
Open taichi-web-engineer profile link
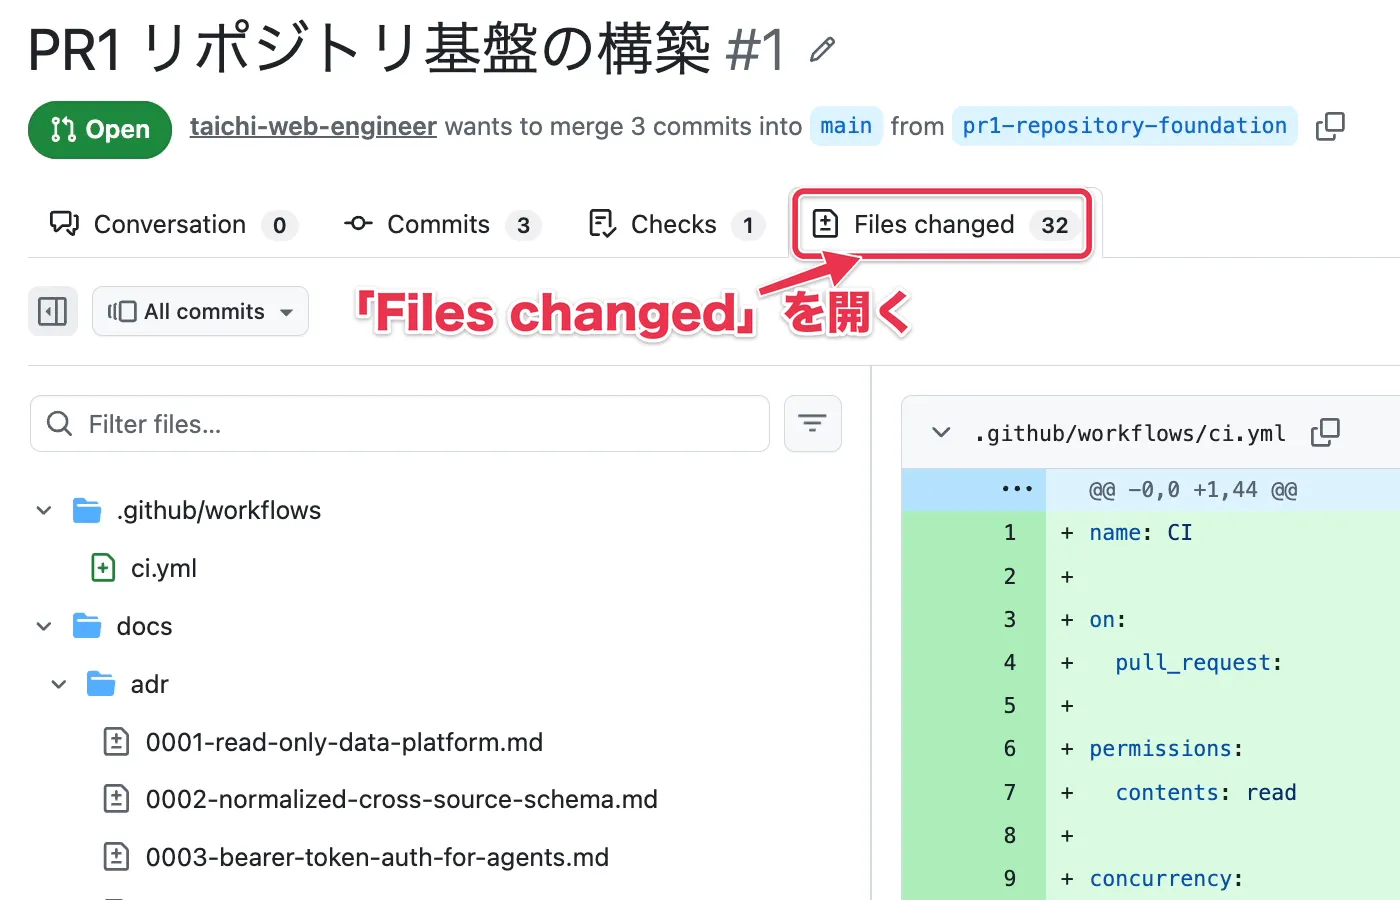pyautogui.click(x=313, y=127)
